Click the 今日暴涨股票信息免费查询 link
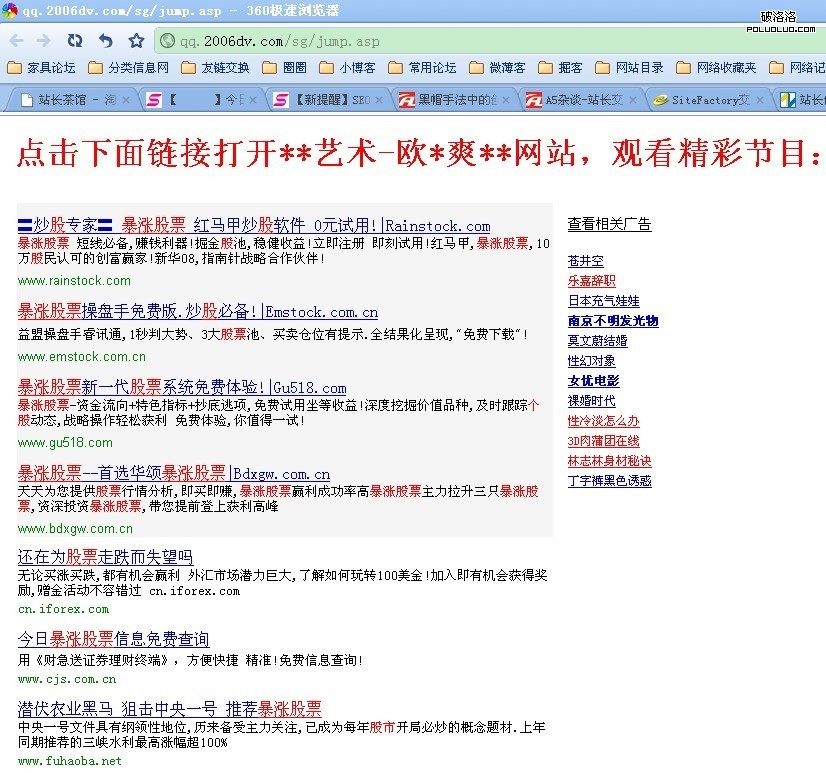 coord(113,639)
